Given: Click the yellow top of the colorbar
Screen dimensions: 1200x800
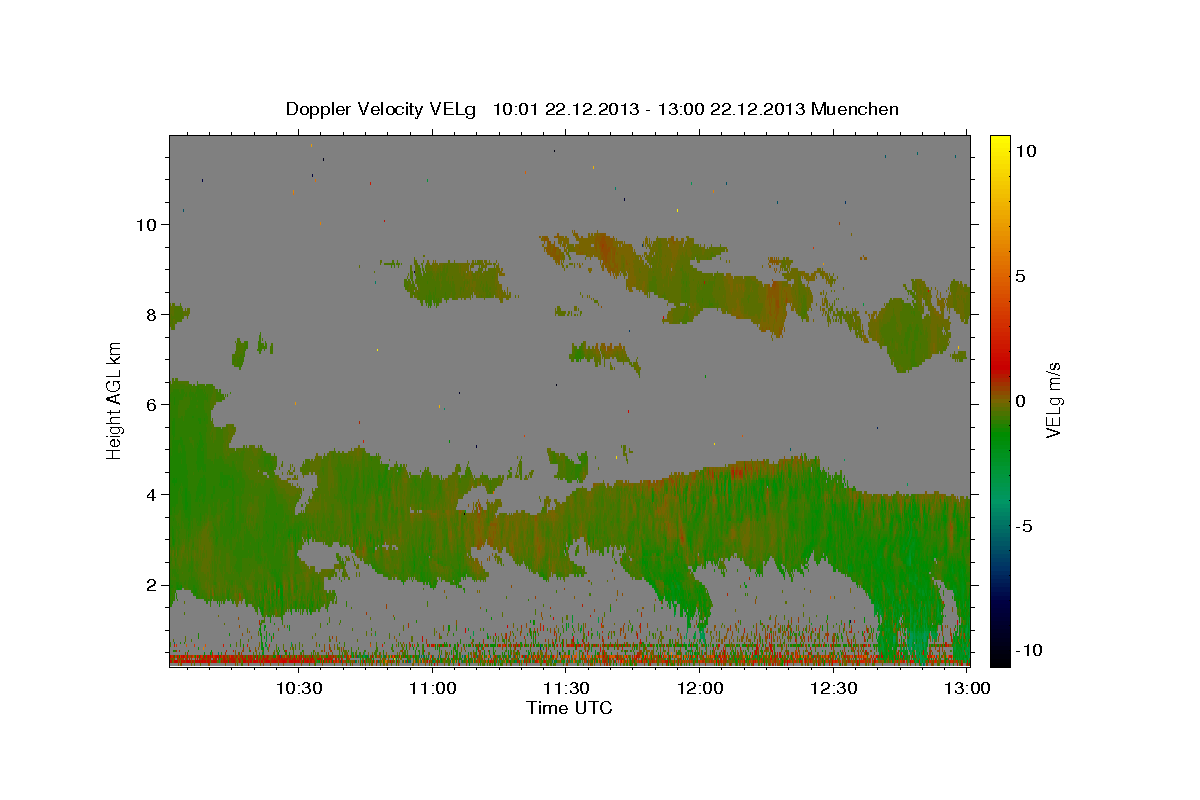Looking at the screenshot, I should click(x=999, y=145).
